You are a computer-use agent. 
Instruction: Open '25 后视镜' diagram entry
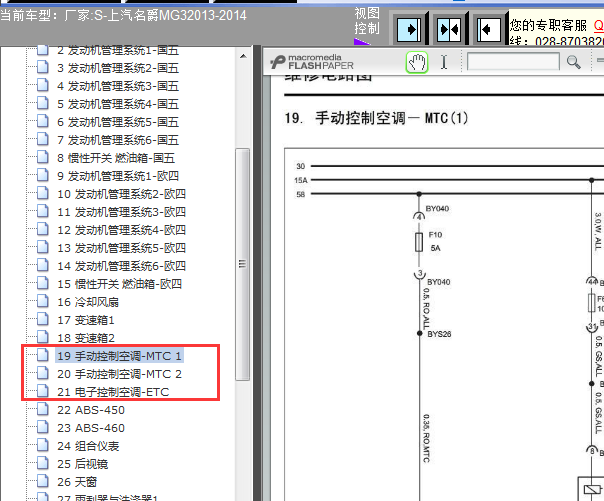click(x=82, y=464)
